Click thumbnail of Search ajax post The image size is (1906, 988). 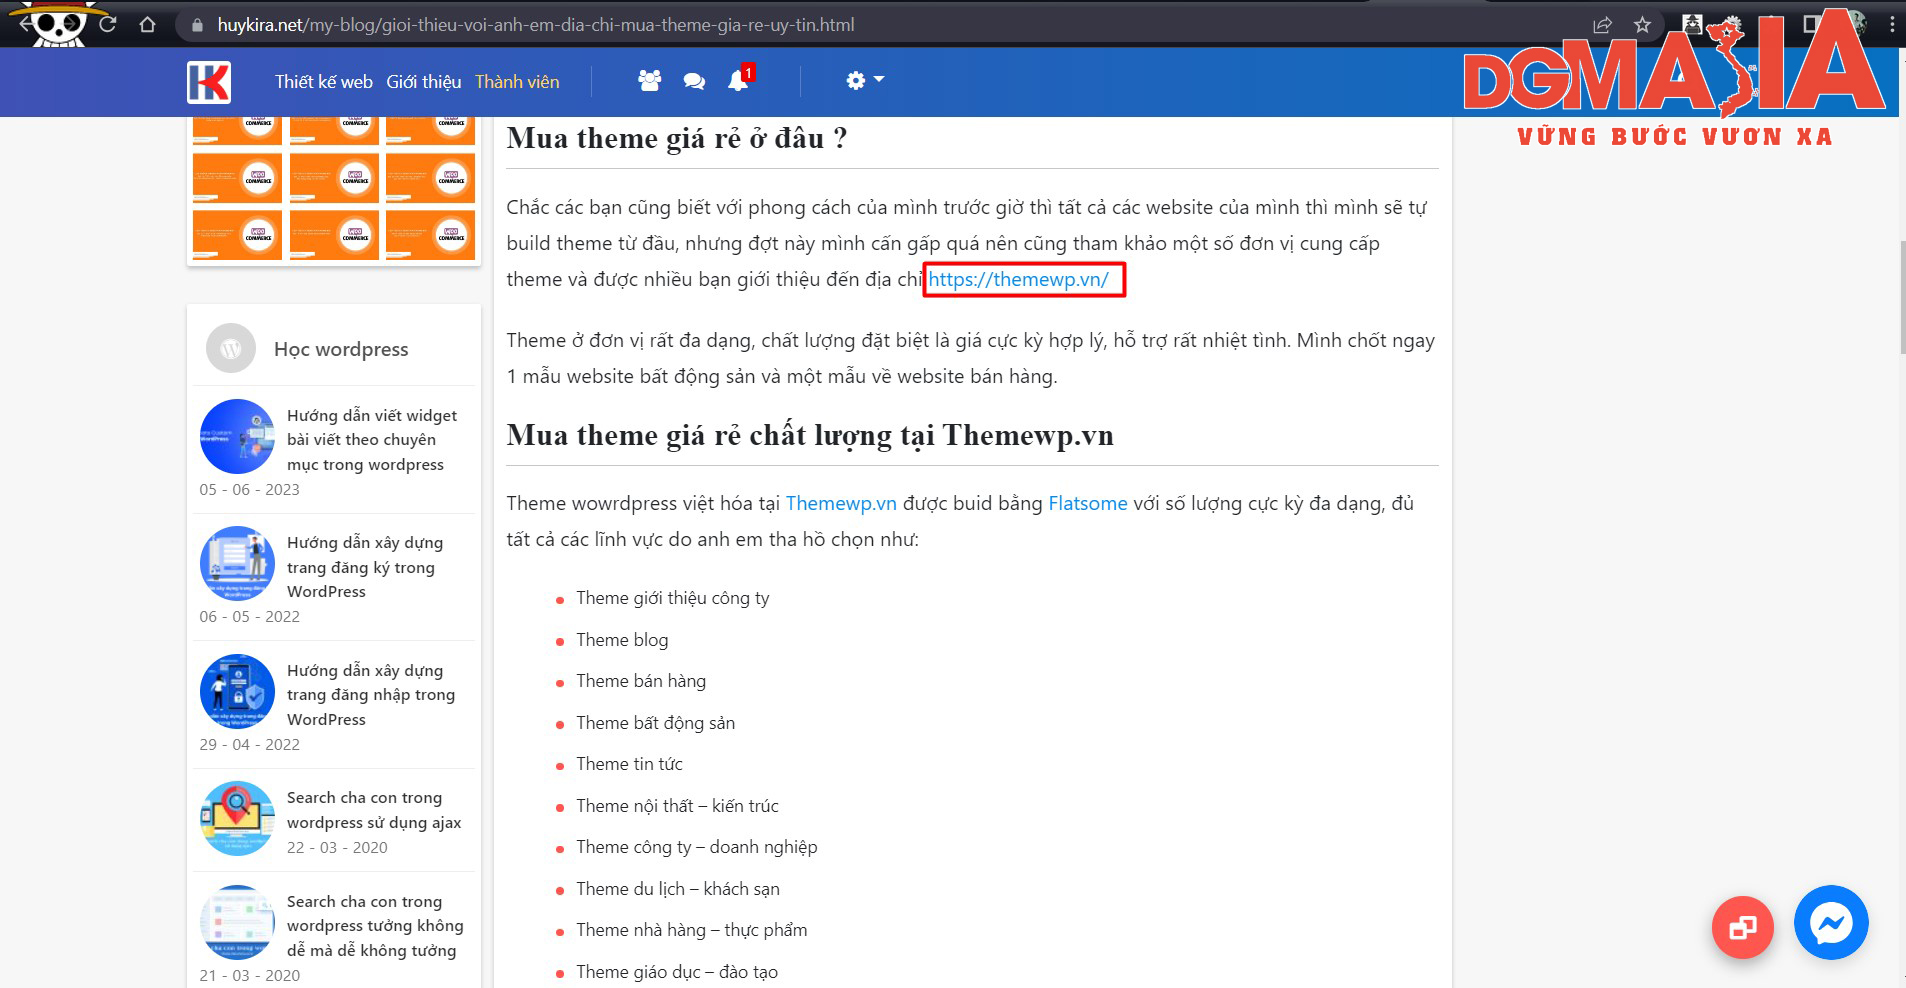click(x=237, y=819)
